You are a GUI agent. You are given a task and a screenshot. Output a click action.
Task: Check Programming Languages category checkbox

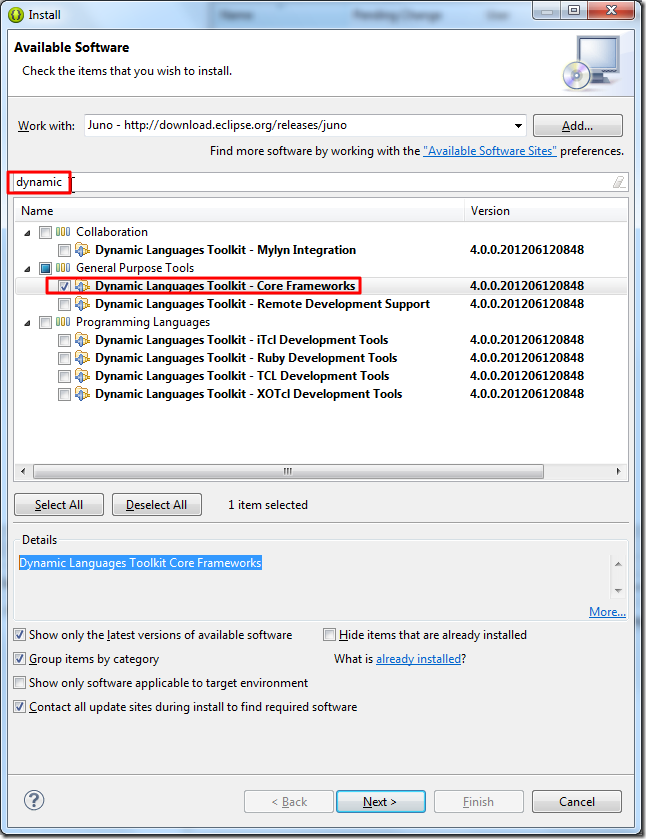pyautogui.click(x=45, y=322)
